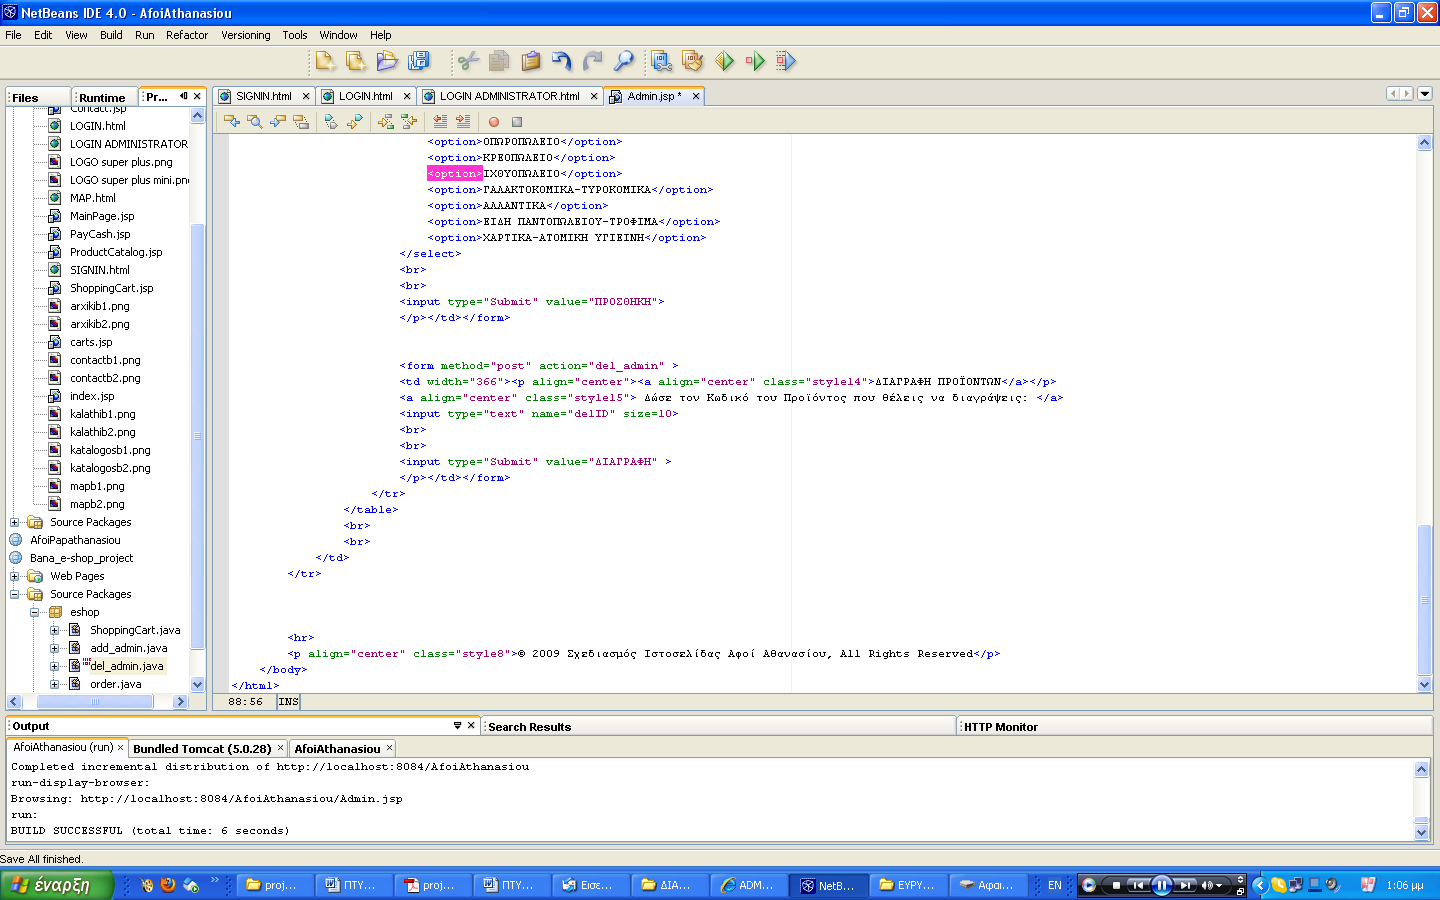The image size is (1440, 900).
Task: Click the EN language indicator in taskbar
Action: click(x=1054, y=885)
